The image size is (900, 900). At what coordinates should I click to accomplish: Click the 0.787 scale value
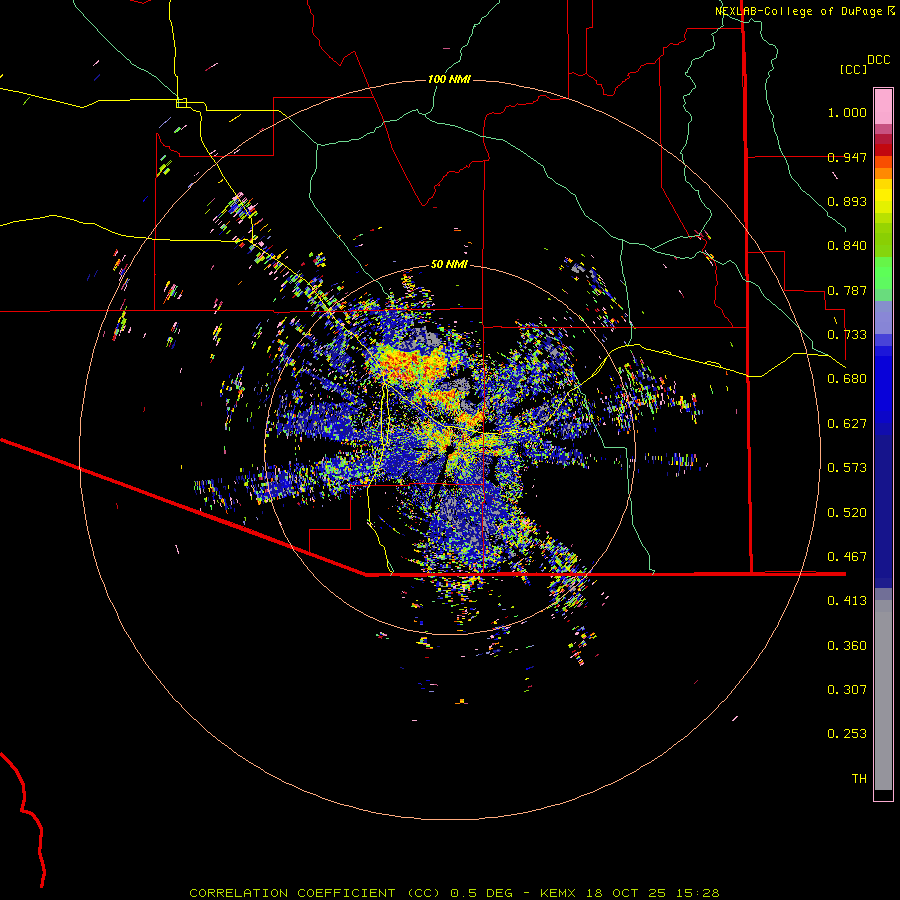[847, 290]
